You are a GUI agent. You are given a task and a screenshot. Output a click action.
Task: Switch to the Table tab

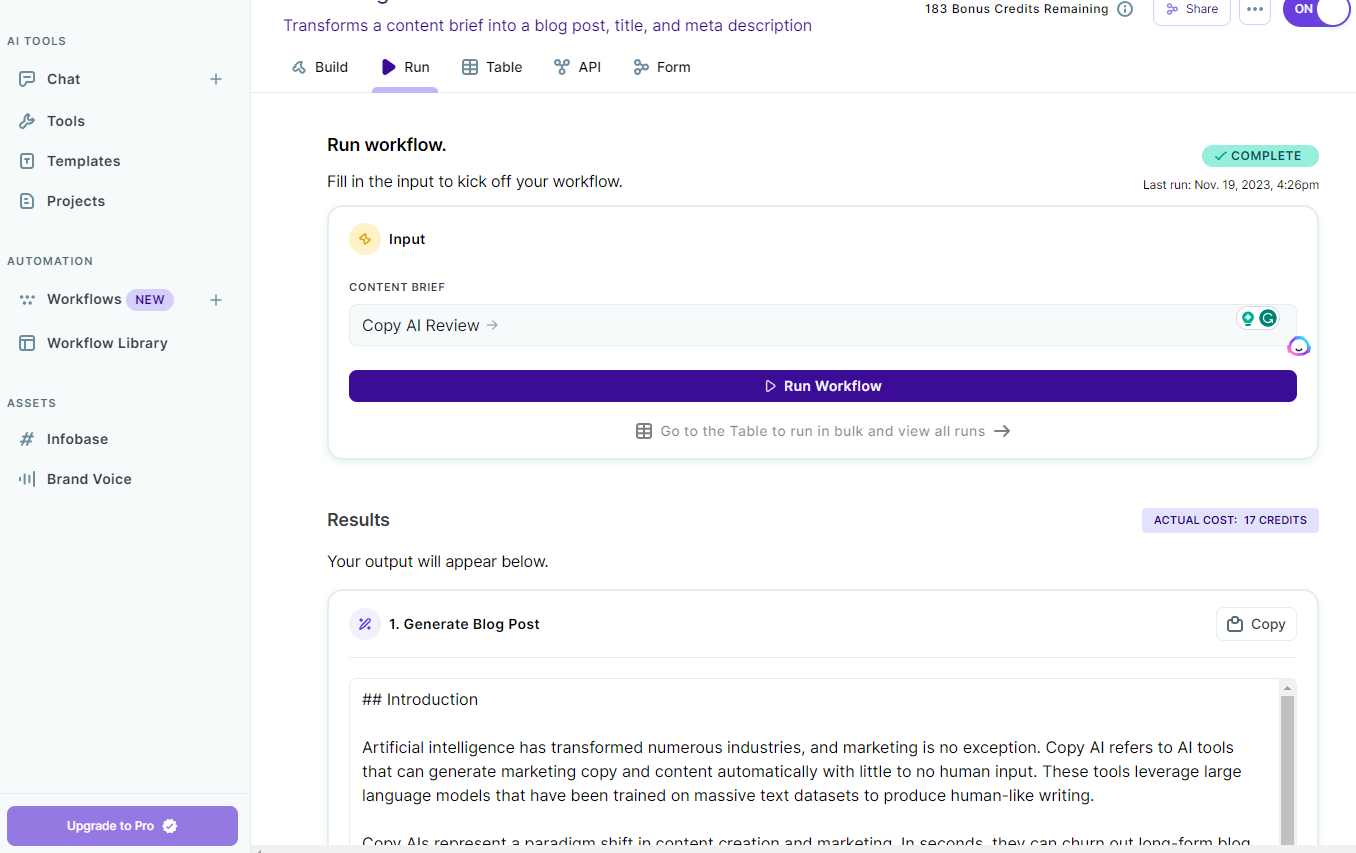(492, 67)
